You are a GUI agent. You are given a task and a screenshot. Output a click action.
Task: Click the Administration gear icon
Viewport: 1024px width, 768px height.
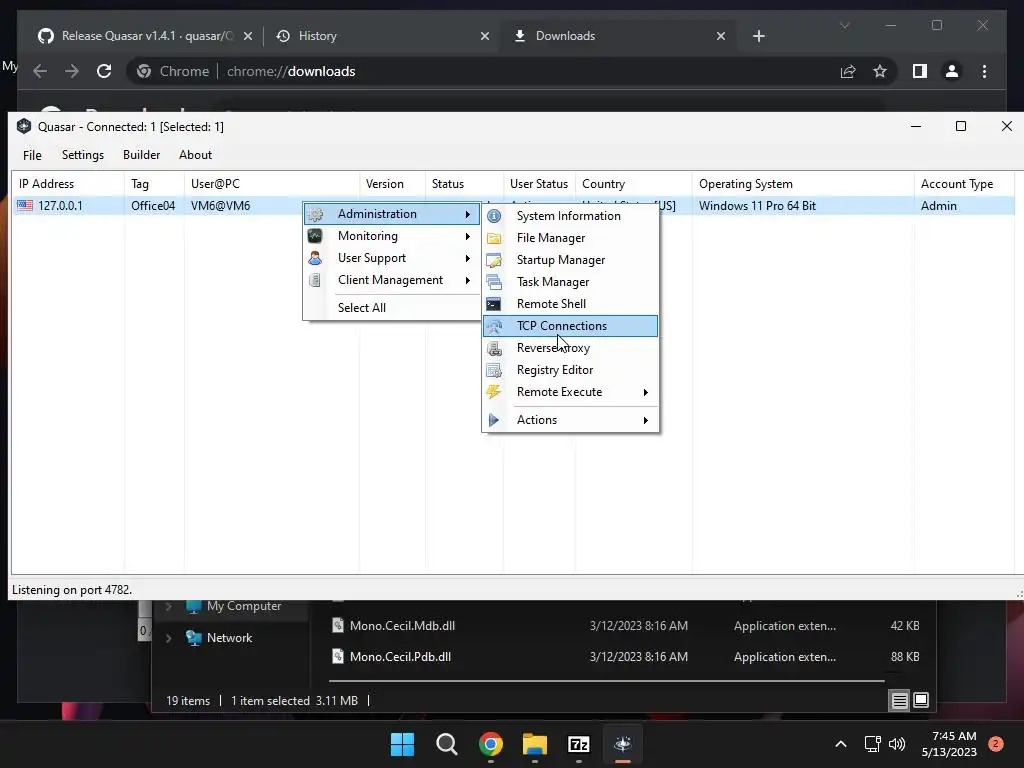[x=315, y=214]
